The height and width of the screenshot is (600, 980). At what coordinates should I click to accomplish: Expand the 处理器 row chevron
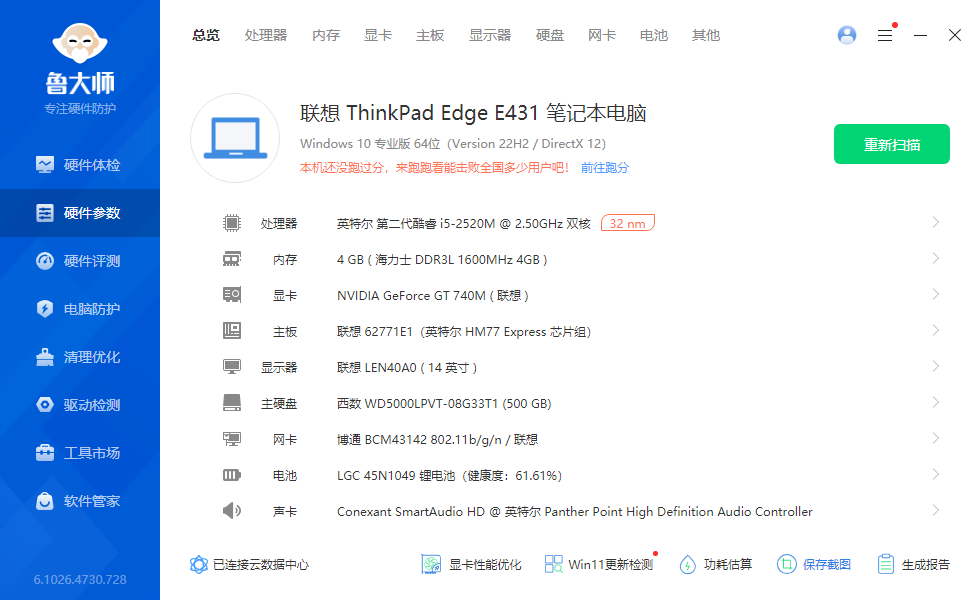(x=936, y=222)
